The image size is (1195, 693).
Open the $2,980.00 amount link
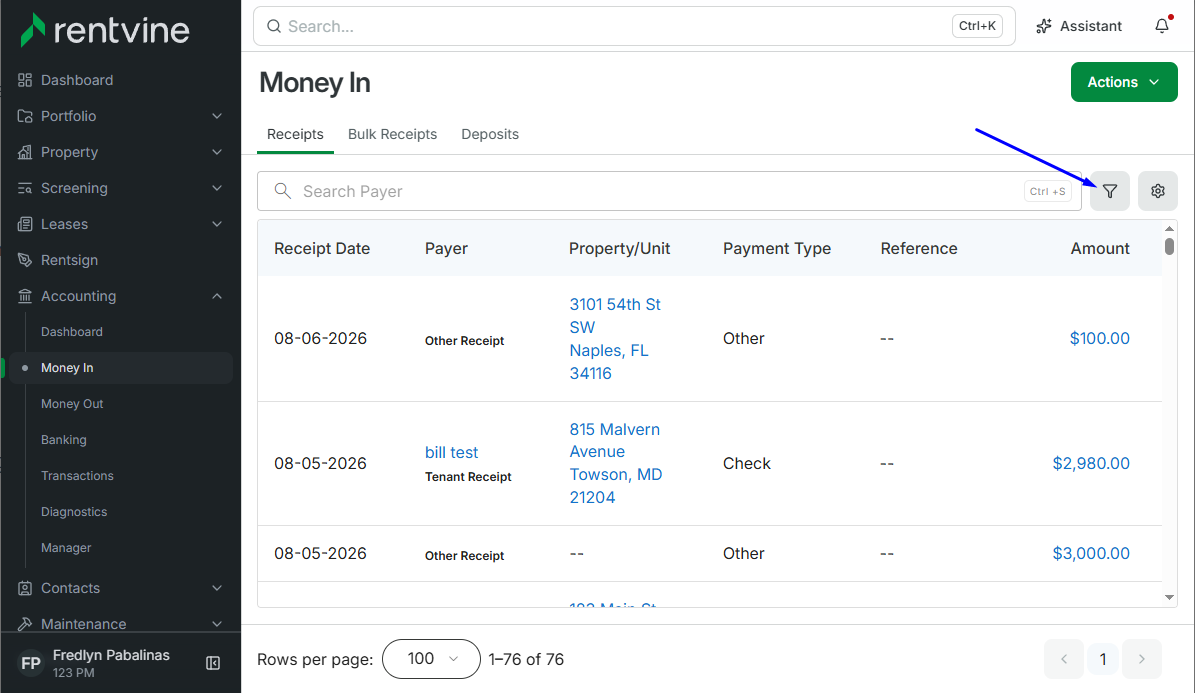[x=1091, y=463]
